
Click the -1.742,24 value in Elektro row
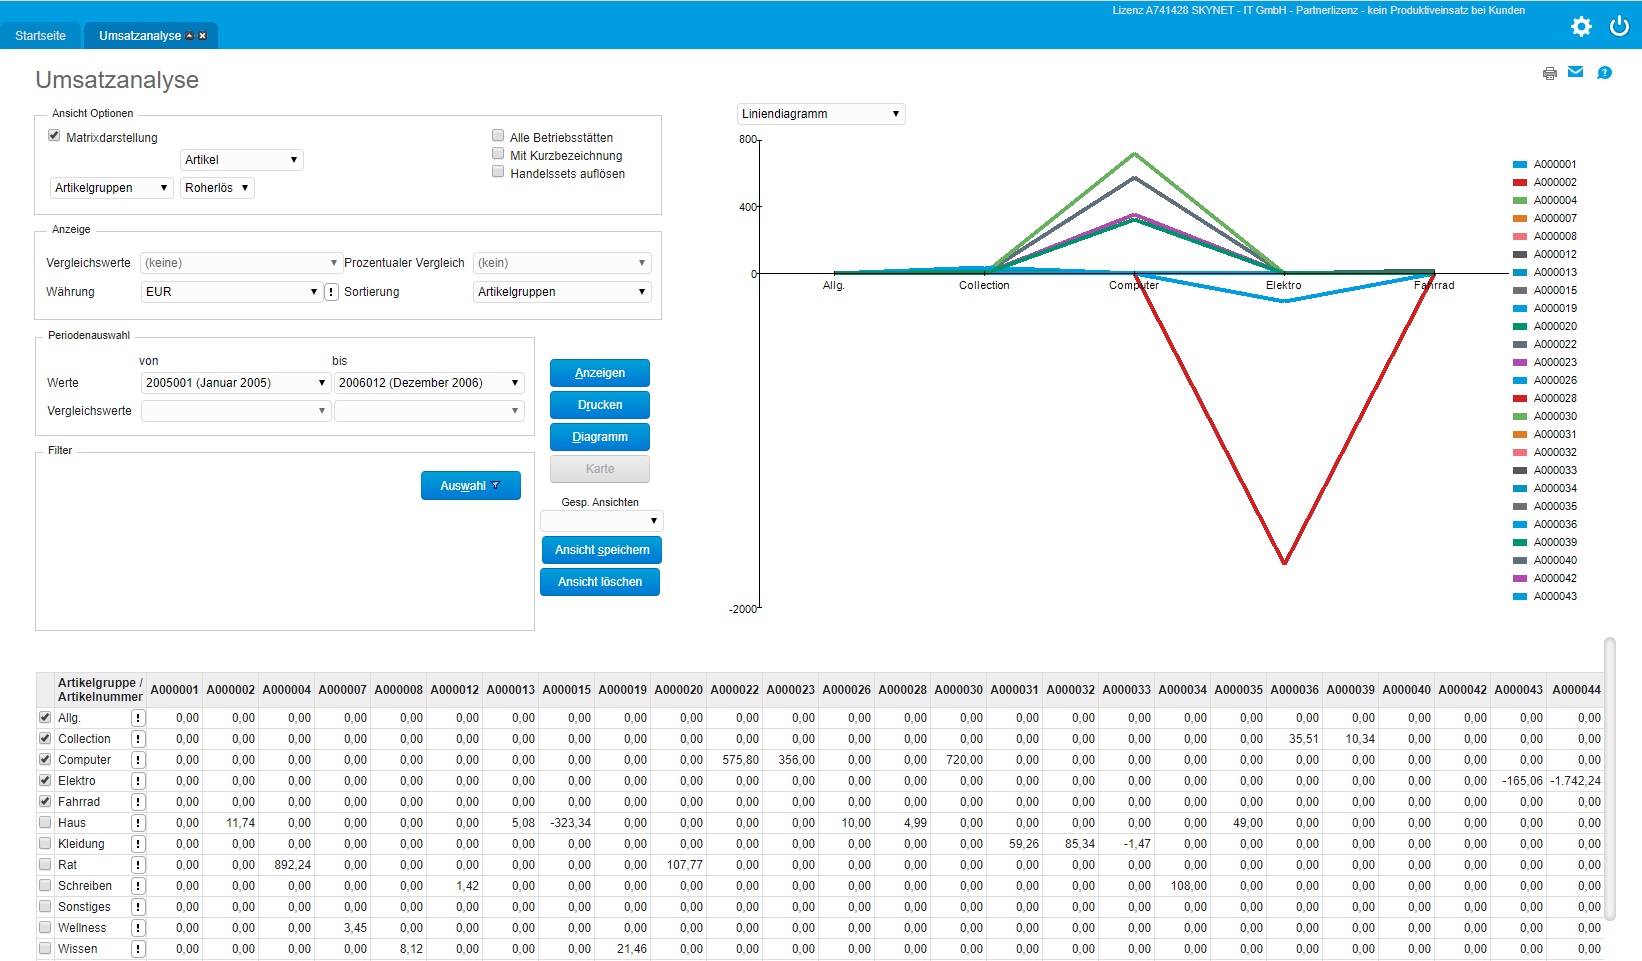(1575, 781)
